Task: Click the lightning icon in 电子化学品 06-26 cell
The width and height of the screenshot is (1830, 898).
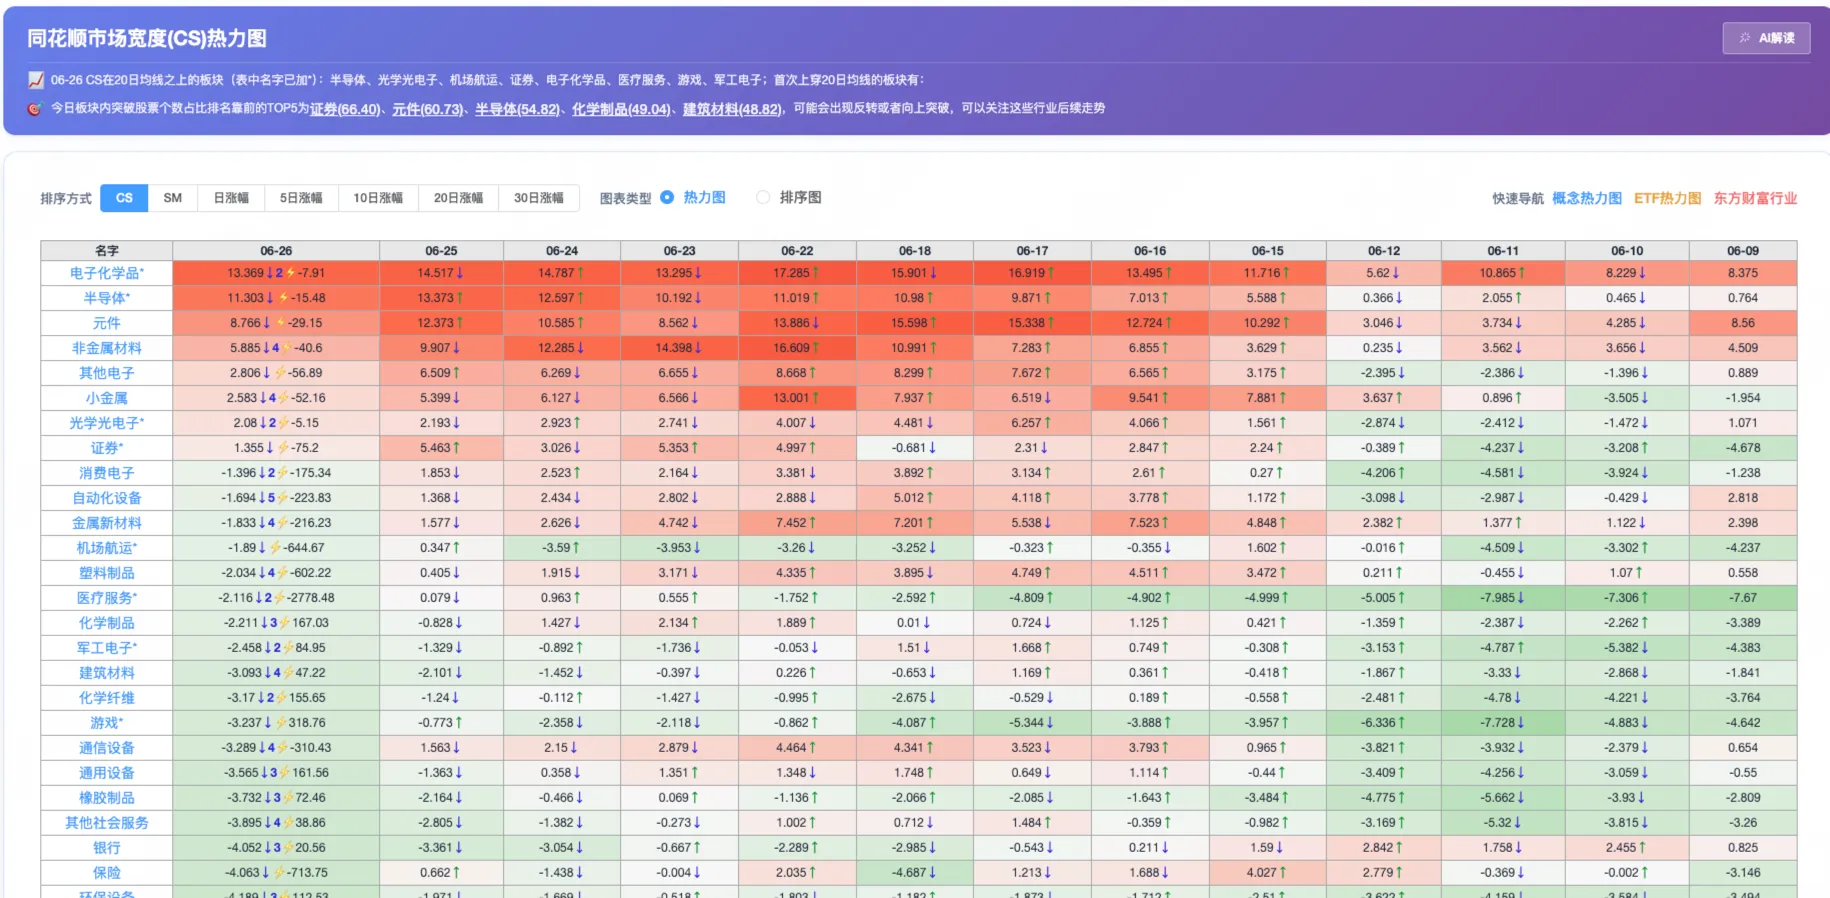Action: point(290,273)
